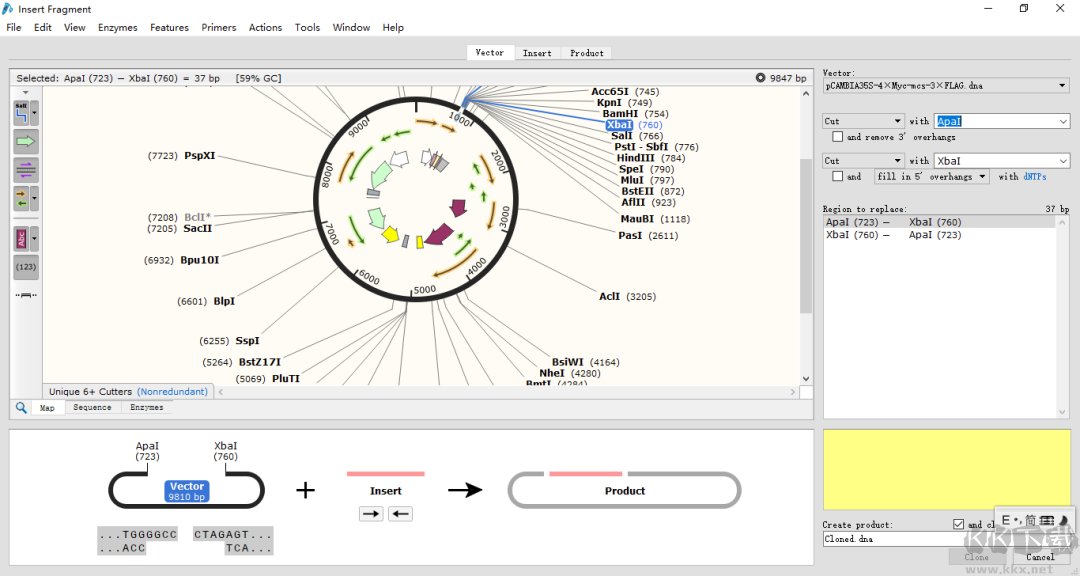The height and width of the screenshot is (576, 1080).
Task: Click the blue Vector 9810 bp label
Action: pyautogui.click(x=187, y=491)
